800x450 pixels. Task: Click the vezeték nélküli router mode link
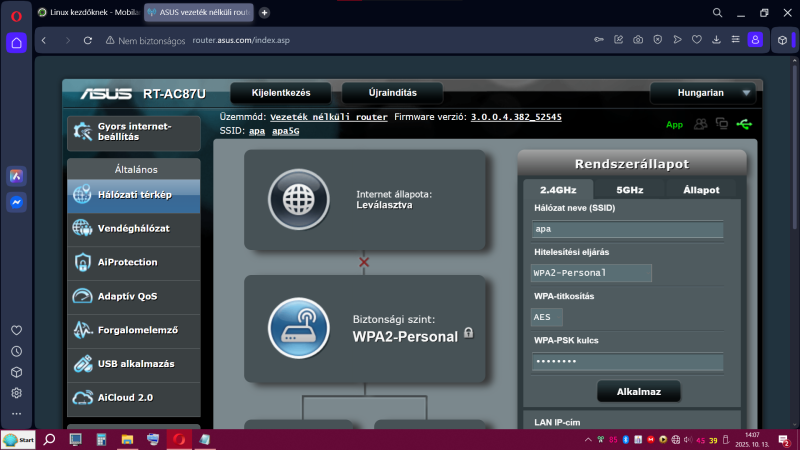click(x=329, y=117)
